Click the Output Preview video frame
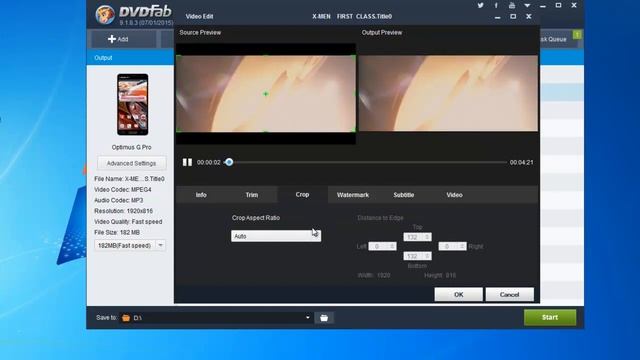 [x=448, y=93]
